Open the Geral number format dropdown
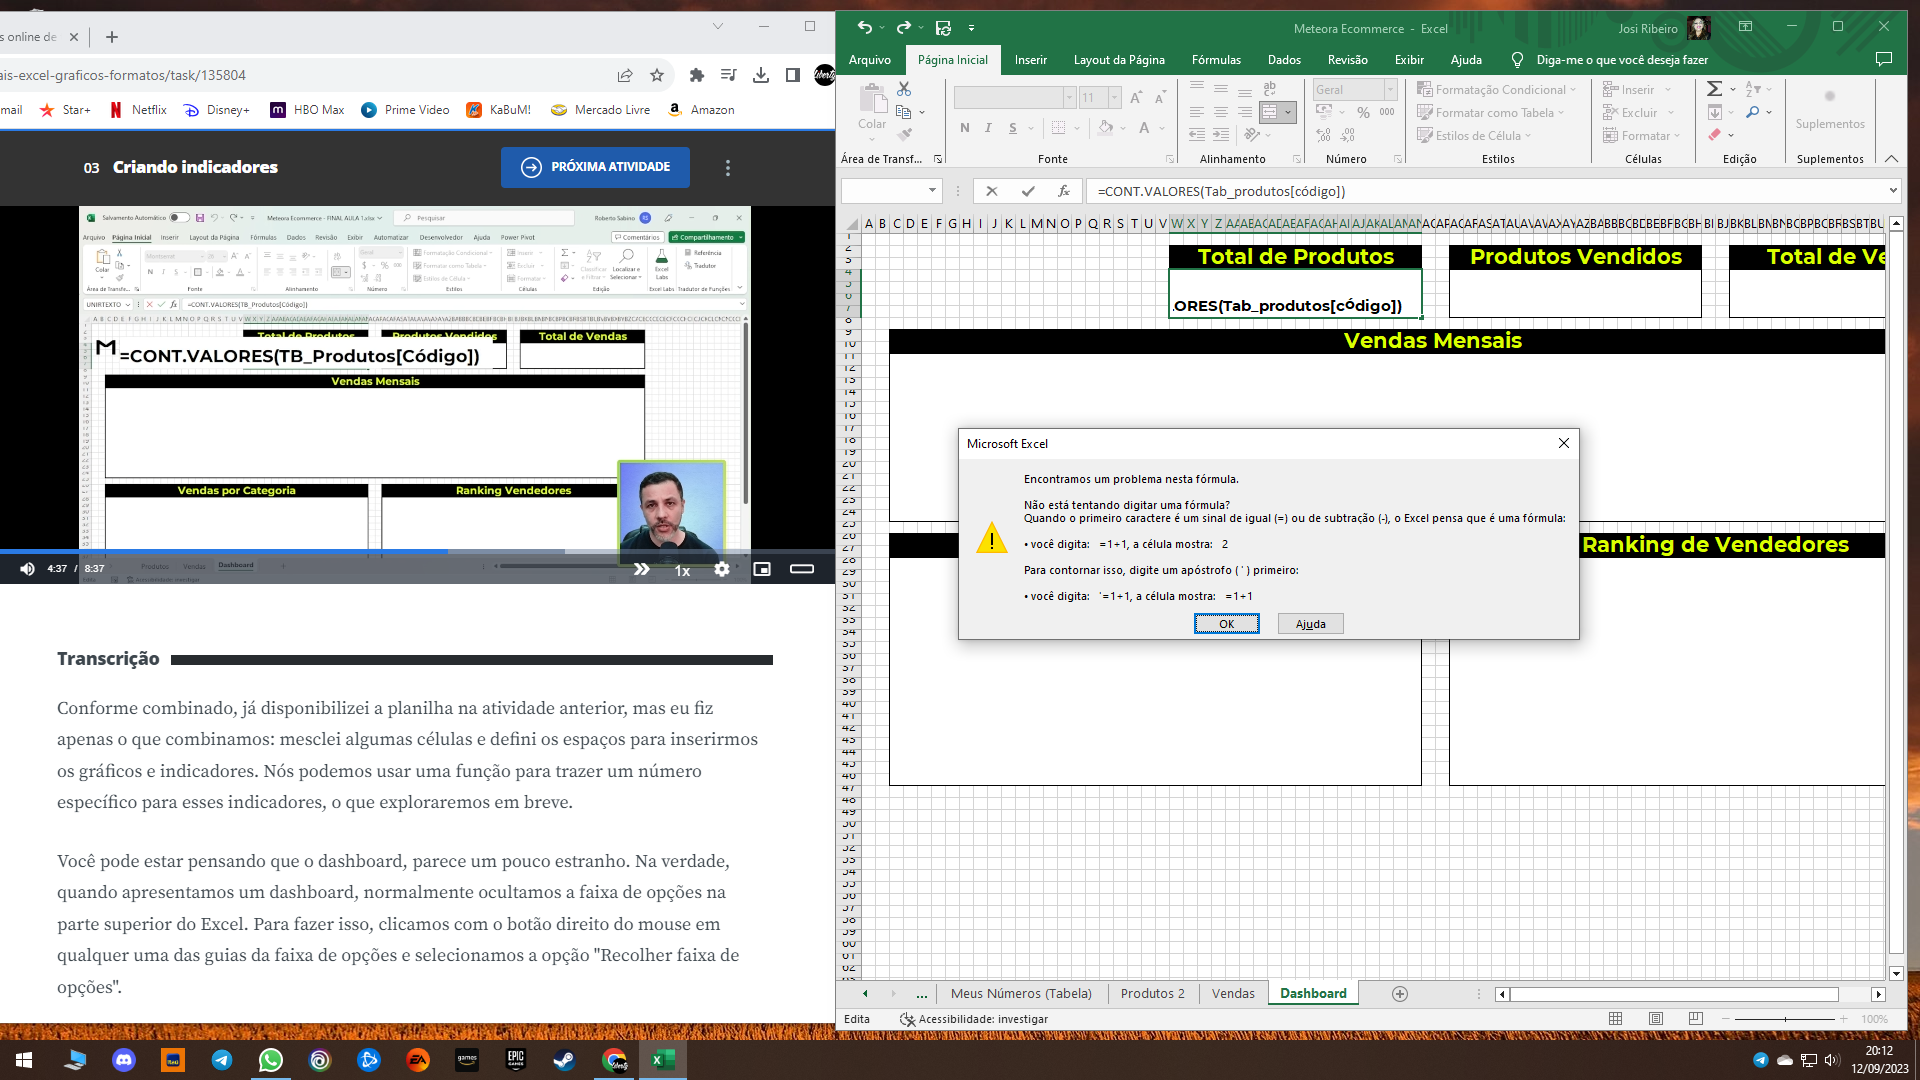 [x=1390, y=89]
